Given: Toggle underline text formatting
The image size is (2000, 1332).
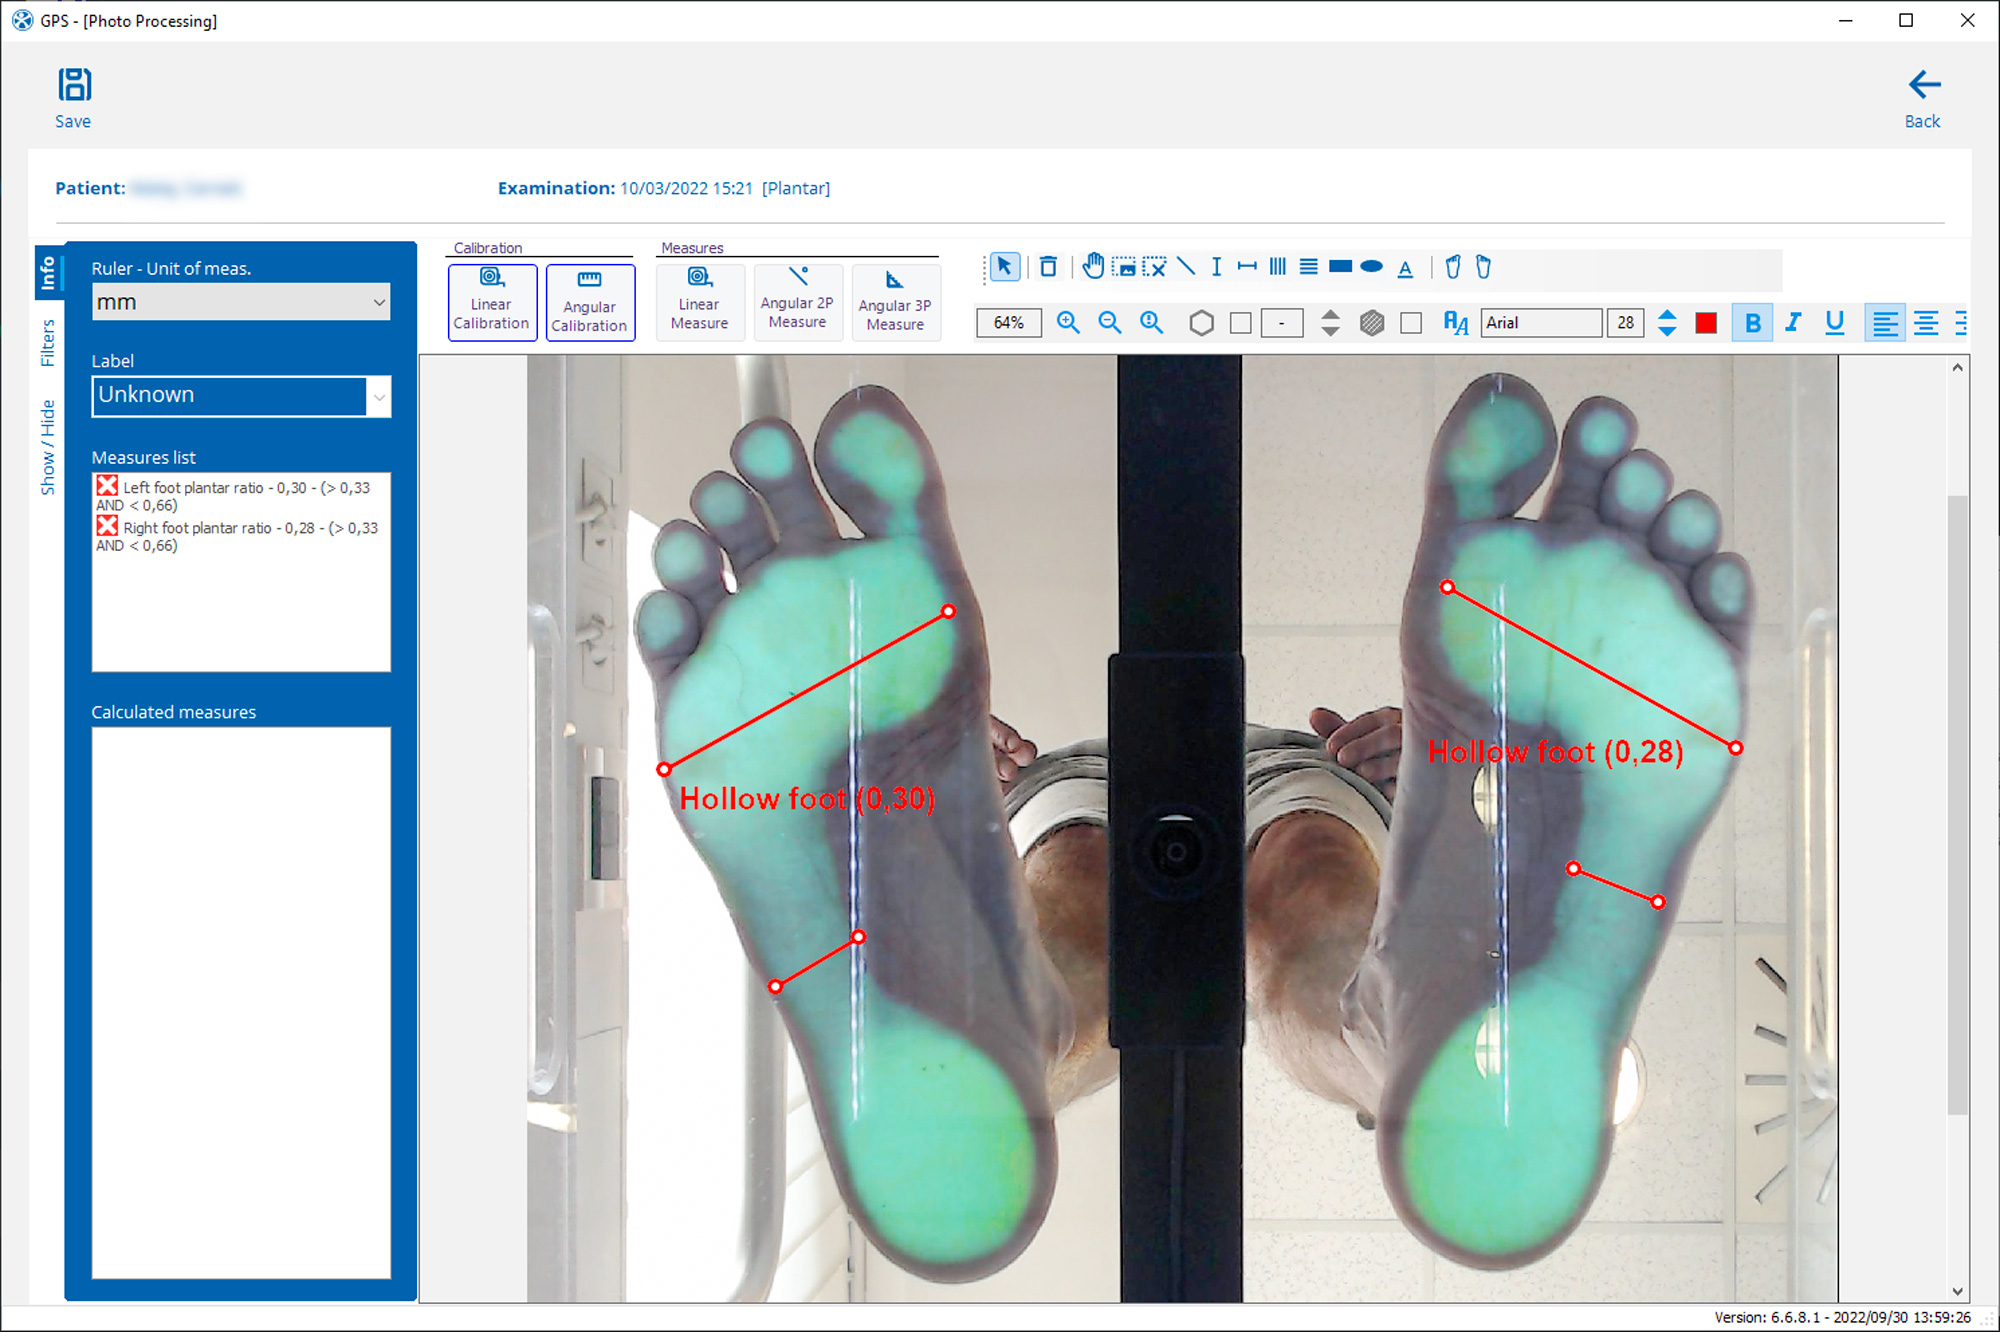Looking at the screenshot, I should 1834,323.
